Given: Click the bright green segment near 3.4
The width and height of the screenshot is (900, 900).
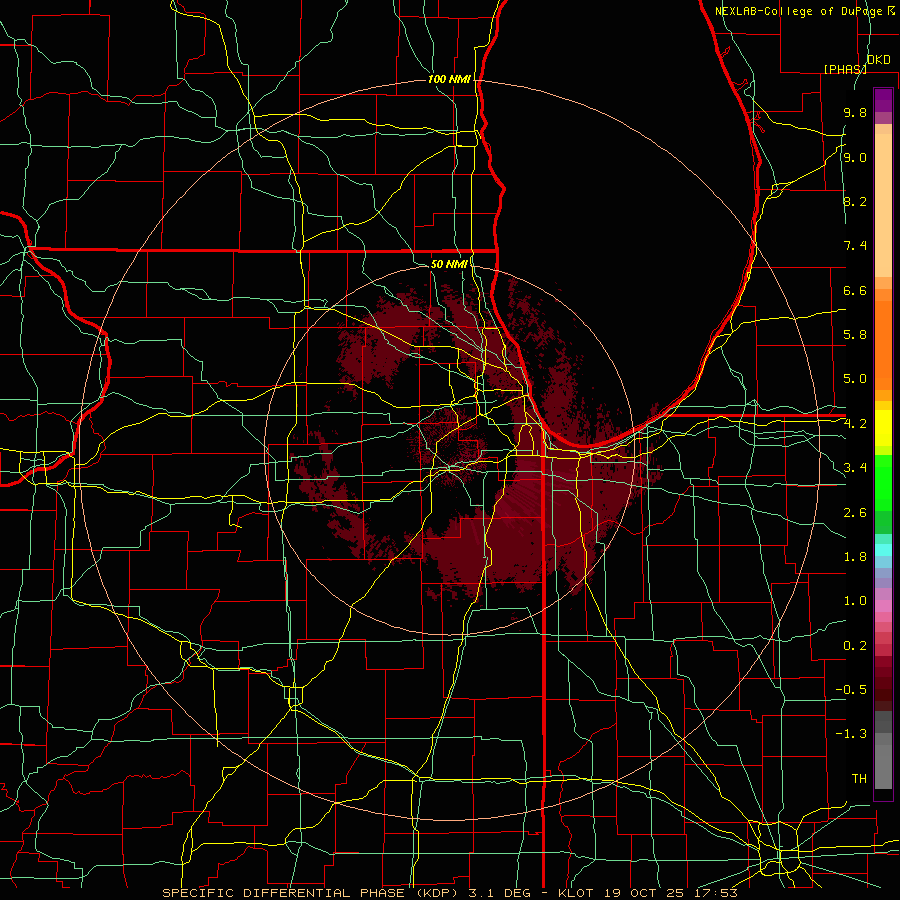Looking at the screenshot, I should 883,483.
